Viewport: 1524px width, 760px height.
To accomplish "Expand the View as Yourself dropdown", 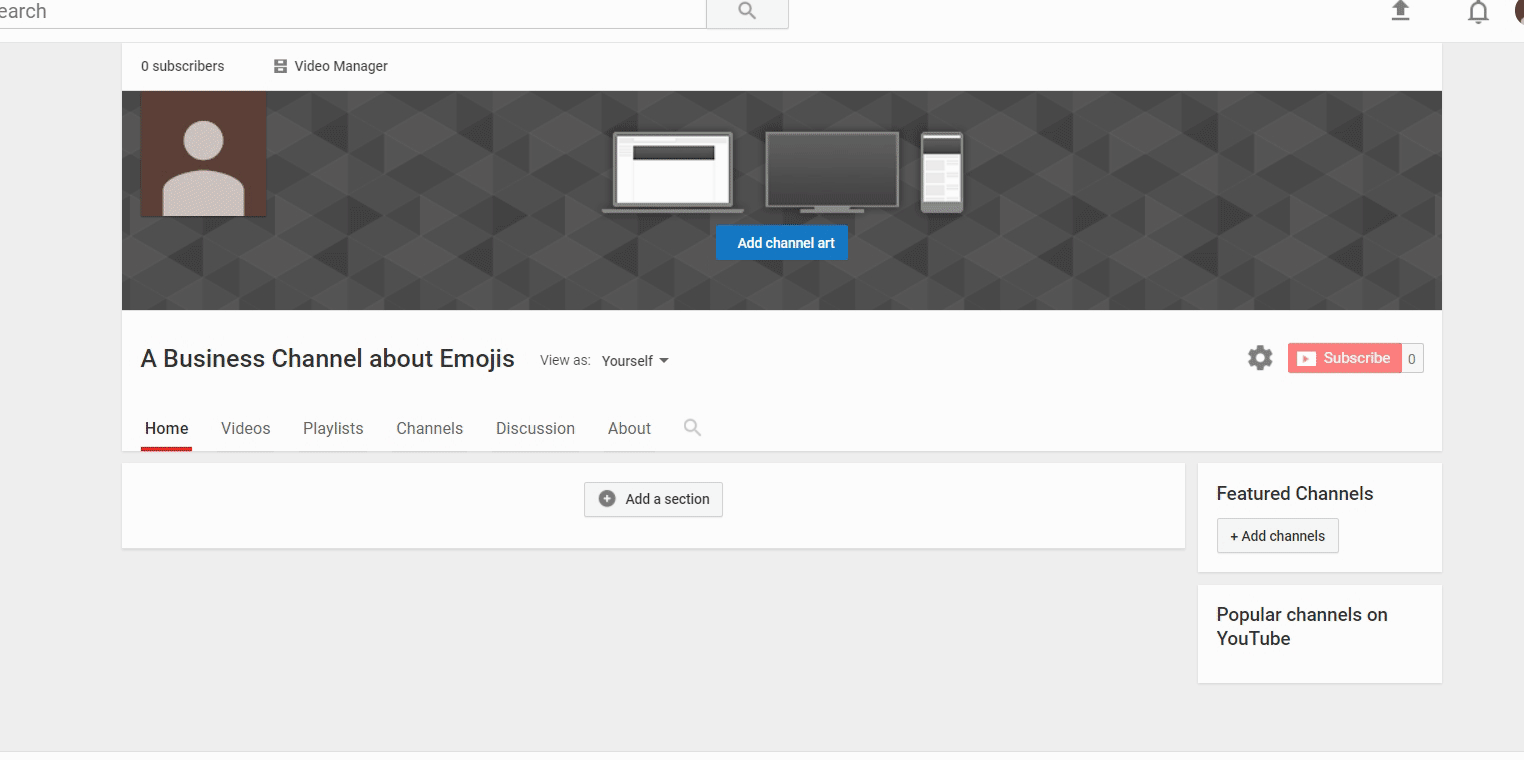I will pos(635,361).
